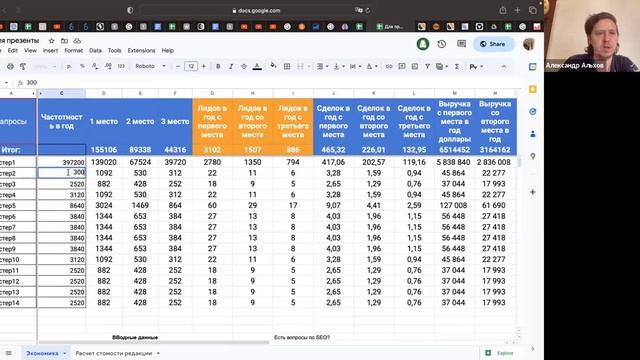640x360 pixels.
Task: Open the View menu
Action: tap(30, 51)
